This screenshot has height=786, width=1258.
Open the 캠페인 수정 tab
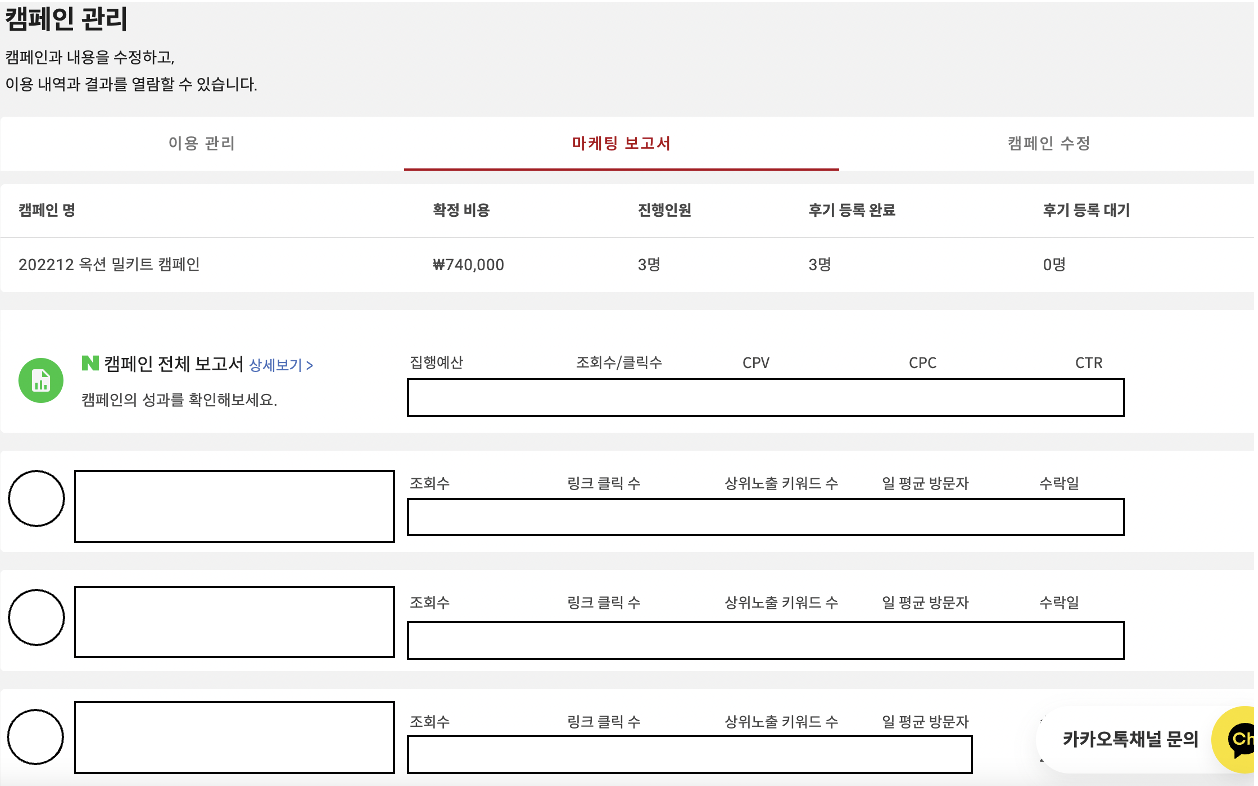1048,143
